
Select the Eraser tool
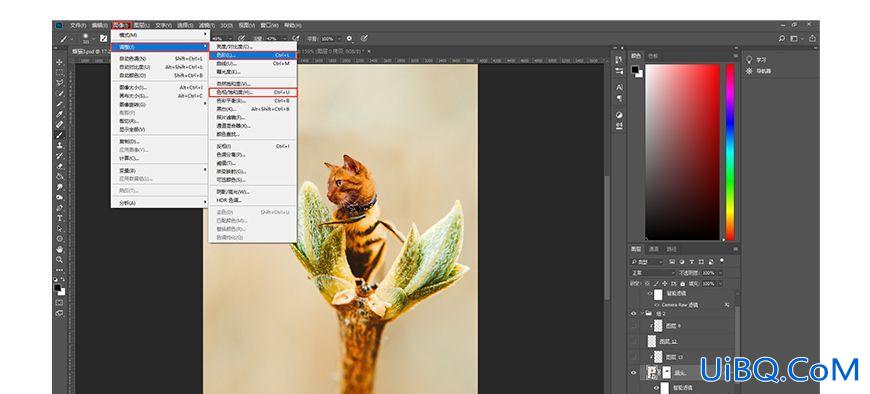[x=59, y=166]
